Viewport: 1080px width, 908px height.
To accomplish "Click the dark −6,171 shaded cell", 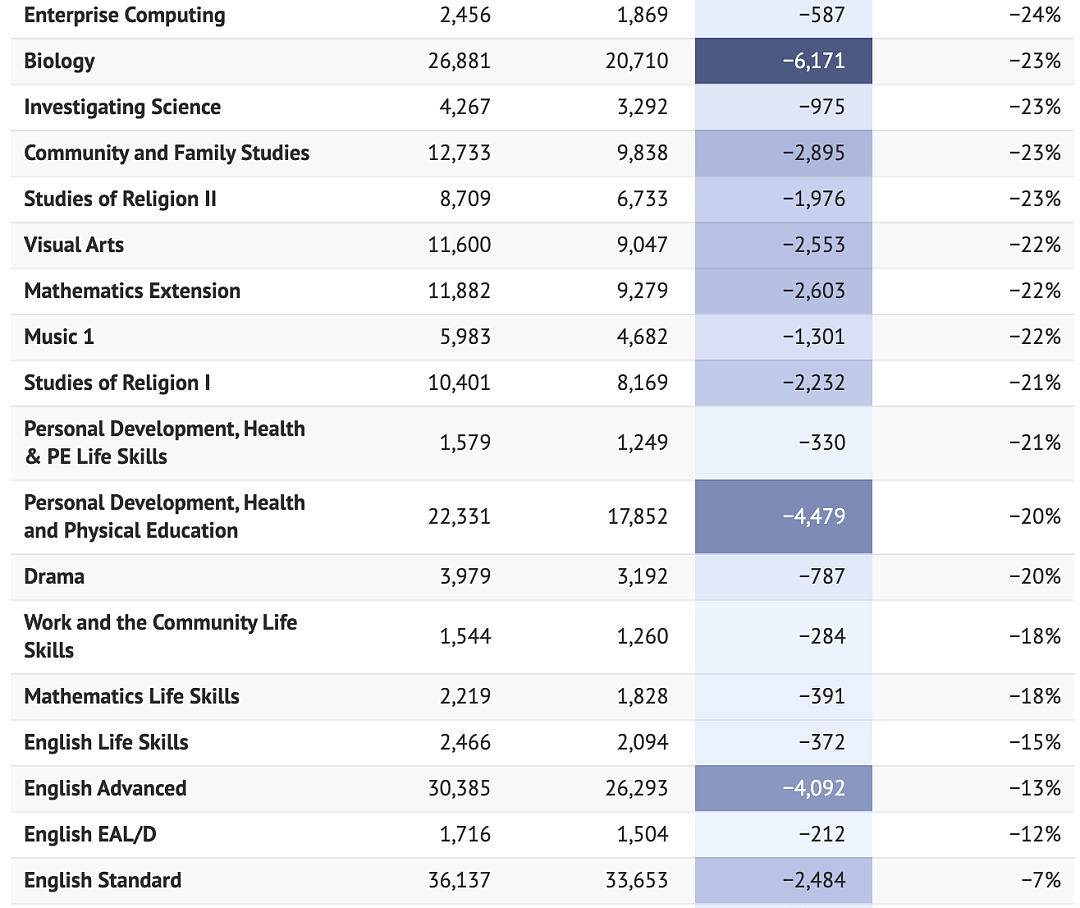I will pos(783,61).
